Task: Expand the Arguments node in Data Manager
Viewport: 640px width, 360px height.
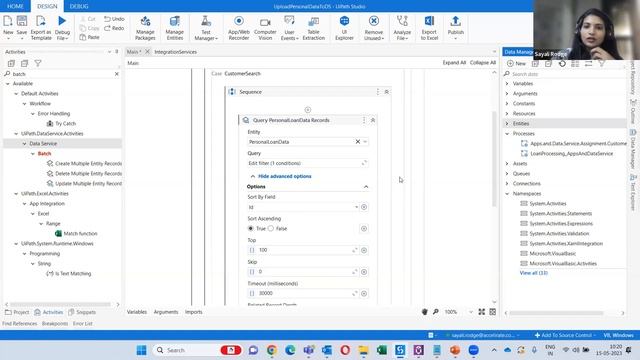Action: [507, 93]
